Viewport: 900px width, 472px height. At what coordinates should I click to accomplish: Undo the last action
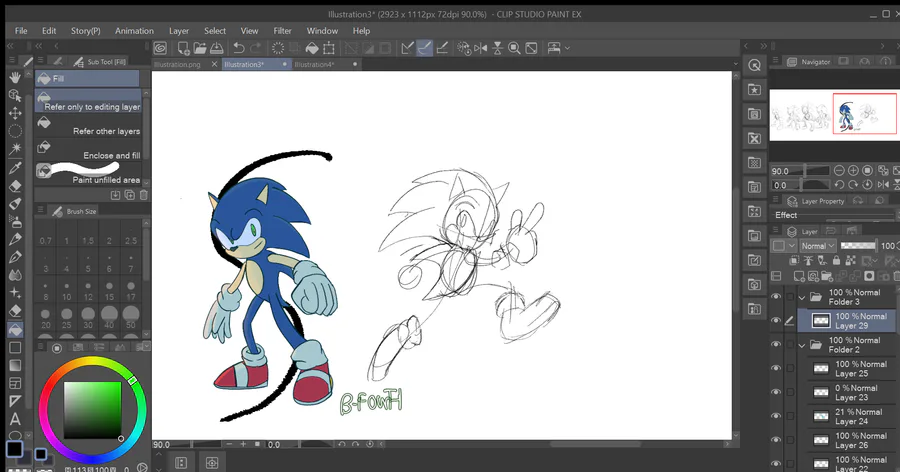pos(239,48)
